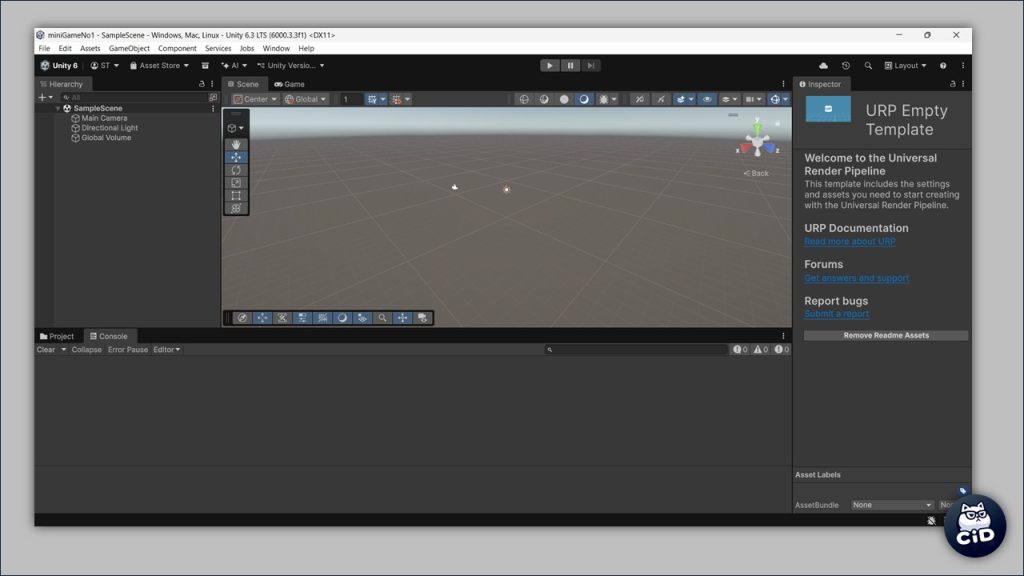
Task: Select the Rect transform tool
Action: 236,196
